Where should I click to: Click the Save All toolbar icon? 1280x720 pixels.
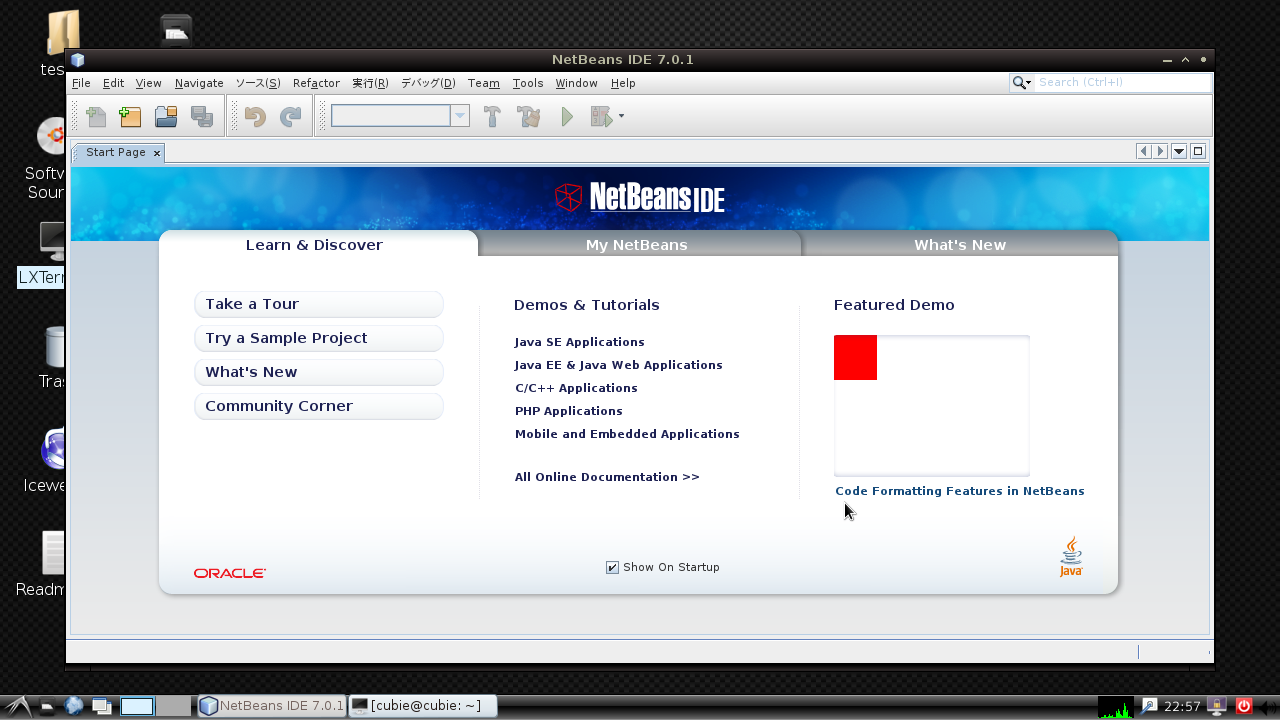(201, 117)
